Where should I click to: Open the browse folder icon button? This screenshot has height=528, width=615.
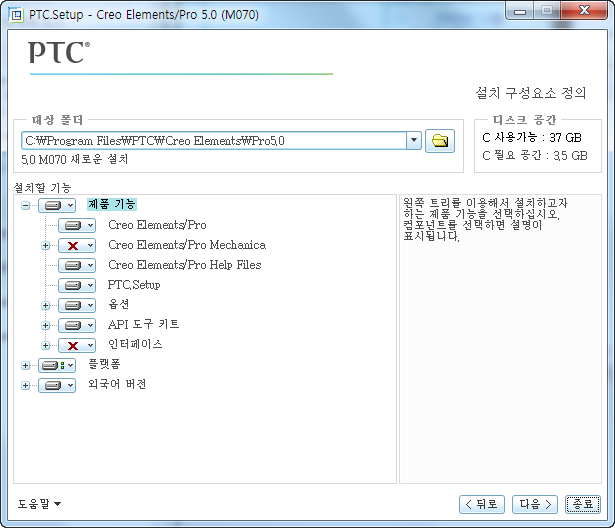[x=440, y=140]
